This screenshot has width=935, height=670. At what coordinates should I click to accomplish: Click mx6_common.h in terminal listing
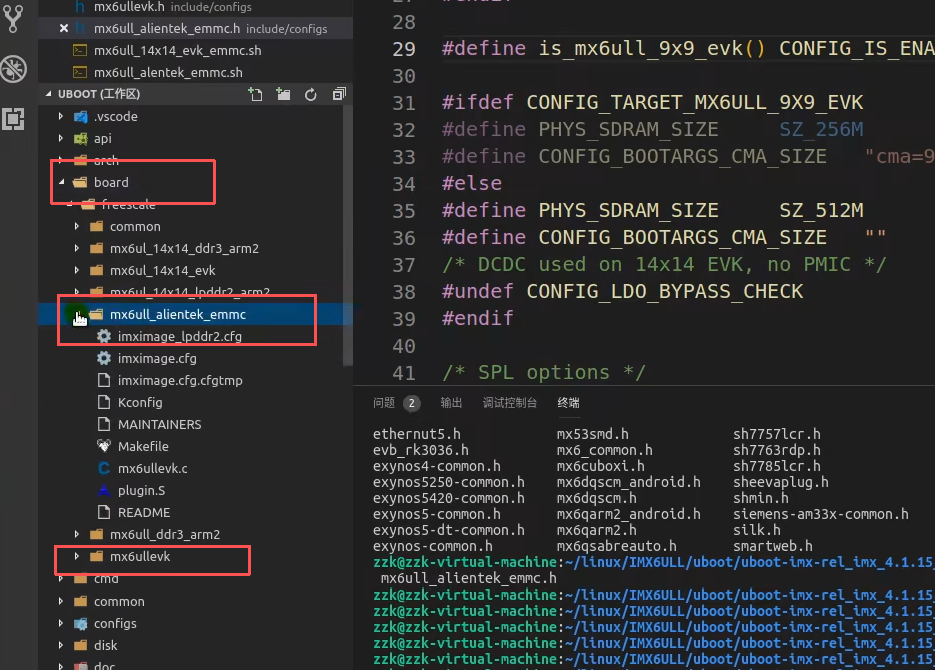(605, 450)
